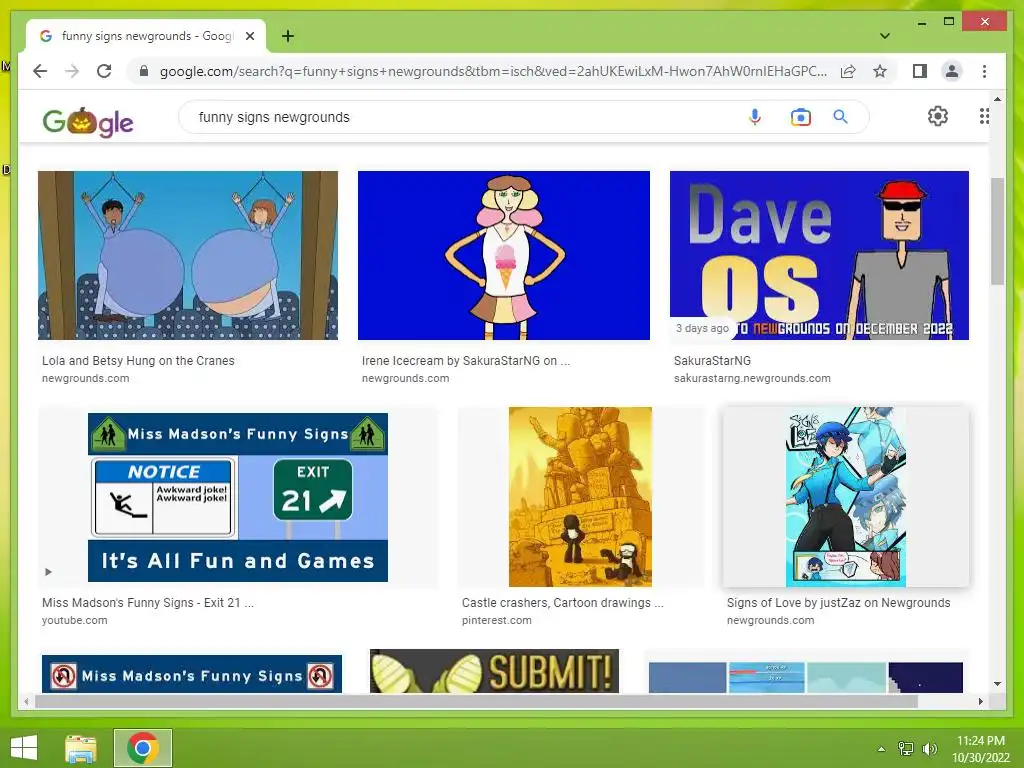Open SakuraStarNG result title
The height and width of the screenshot is (768, 1024).
tap(712, 360)
